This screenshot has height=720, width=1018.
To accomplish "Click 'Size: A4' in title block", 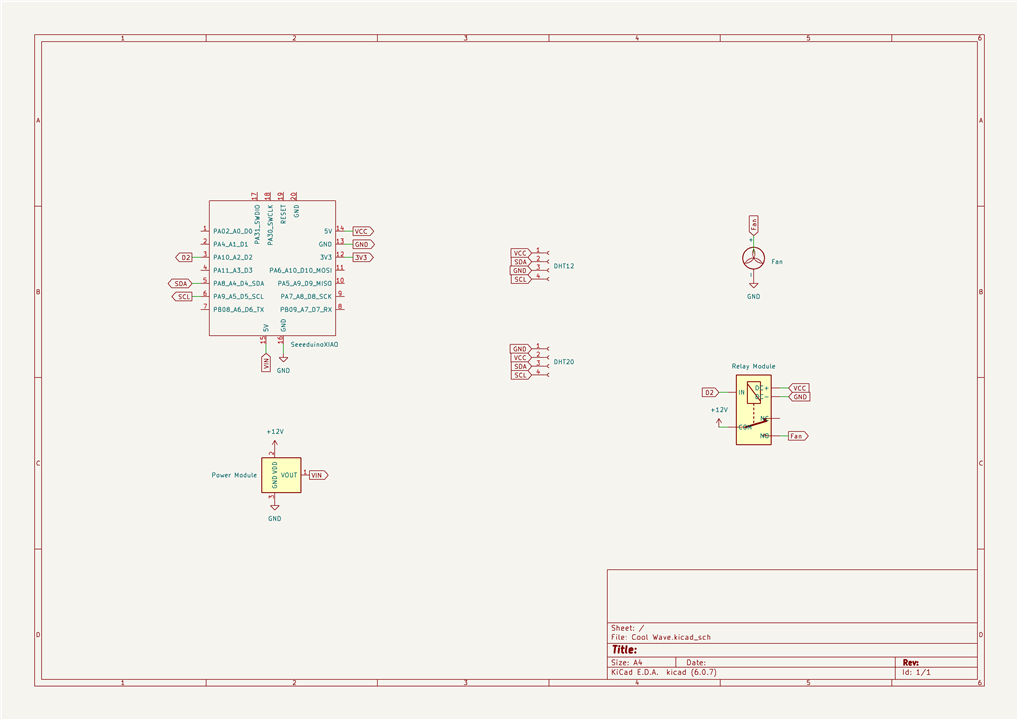I will [627, 663].
